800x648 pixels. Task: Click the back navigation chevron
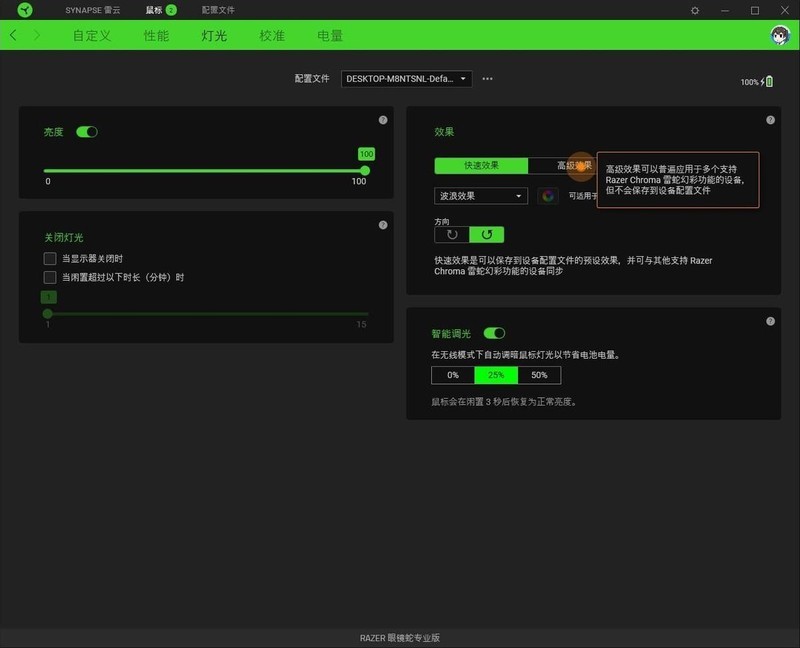coord(12,34)
